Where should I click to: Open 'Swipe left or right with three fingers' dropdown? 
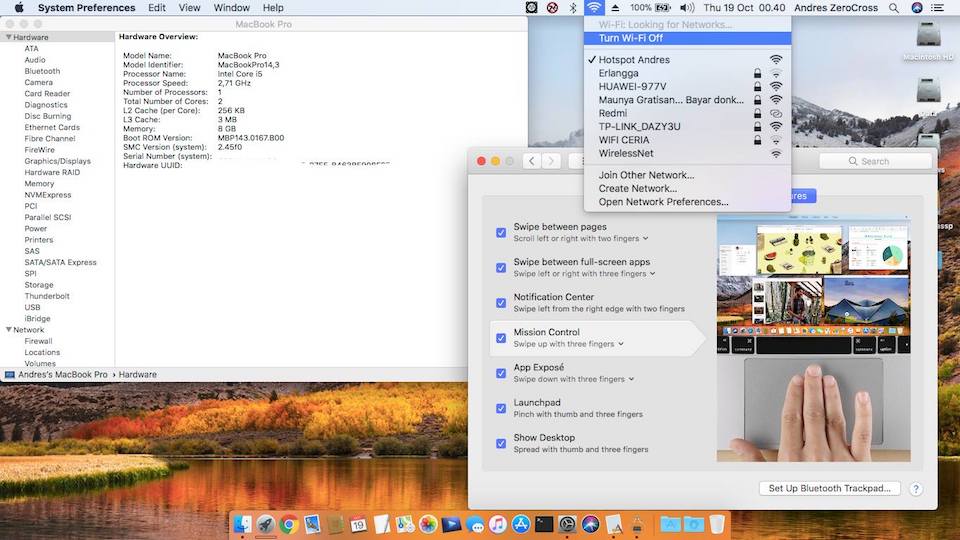pyautogui.click(x=584, y=274)
